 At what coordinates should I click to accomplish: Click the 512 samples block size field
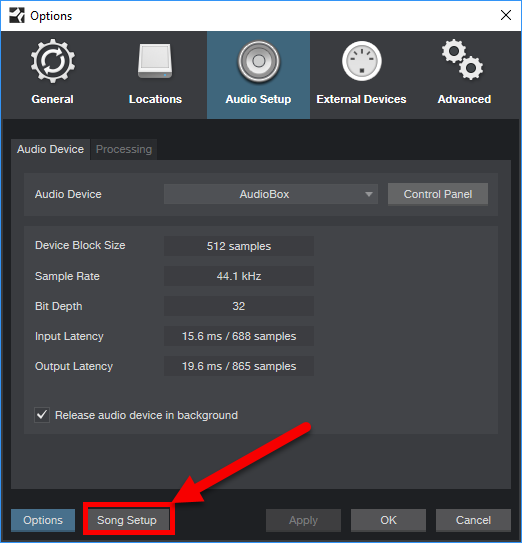[239, 246]
